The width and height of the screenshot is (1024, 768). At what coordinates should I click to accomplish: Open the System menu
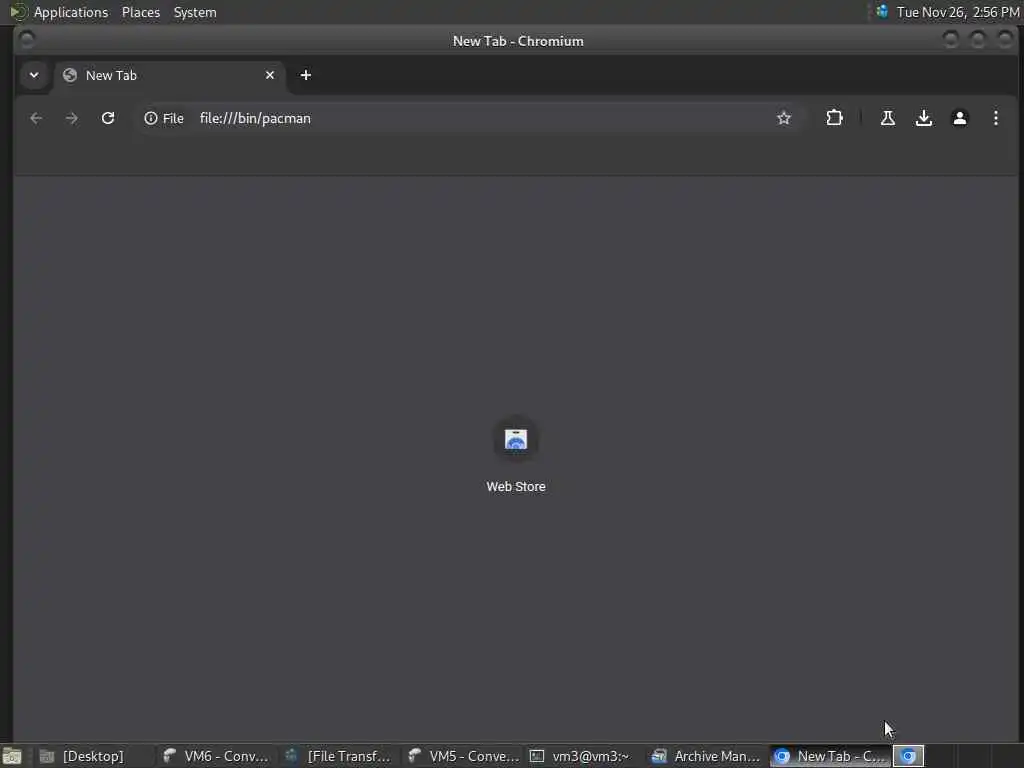coord(195,12)
